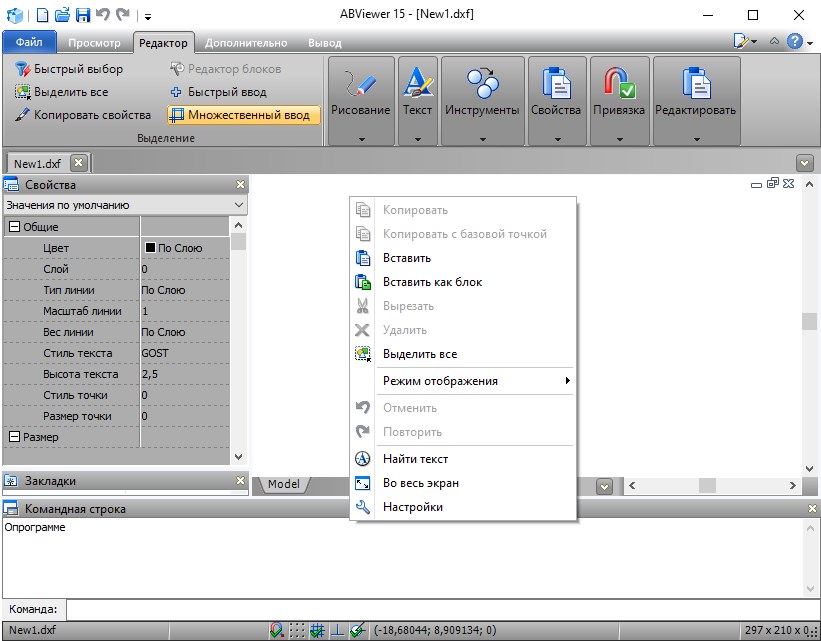Toggle snap magnet in status bar
This screenshot has height=641, width=821.
click(278, 630)
